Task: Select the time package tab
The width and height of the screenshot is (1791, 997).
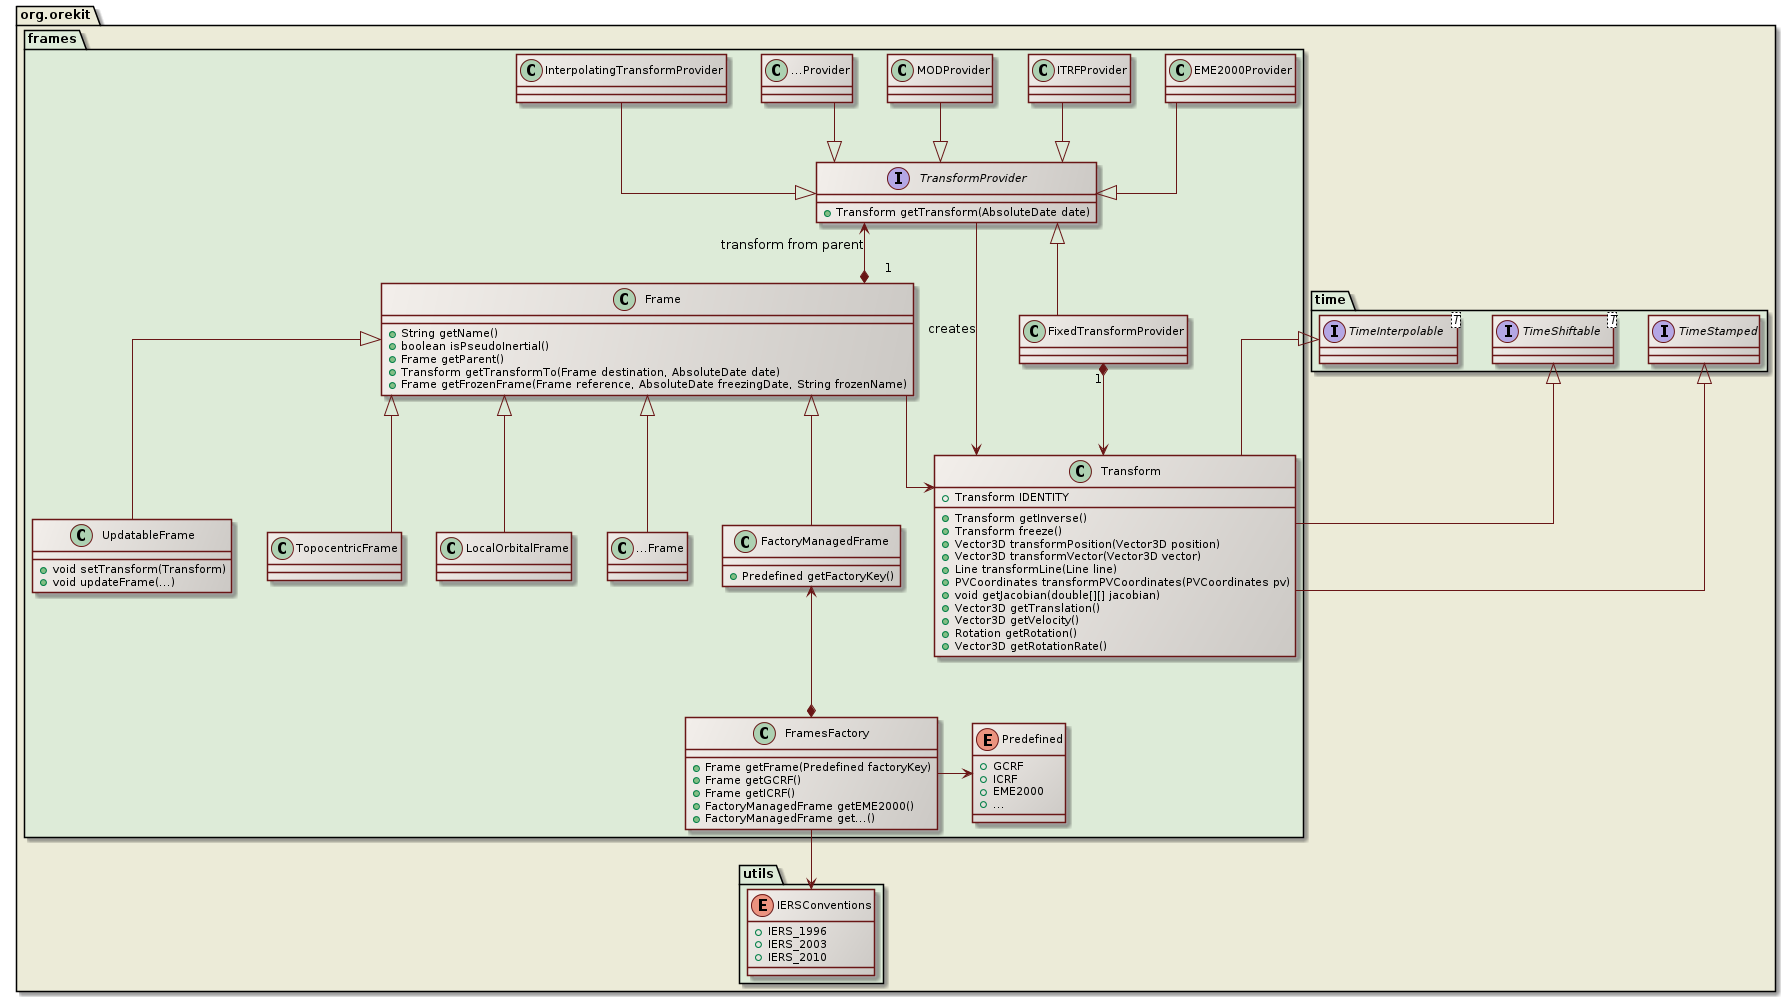Action: click(1330, 299)
